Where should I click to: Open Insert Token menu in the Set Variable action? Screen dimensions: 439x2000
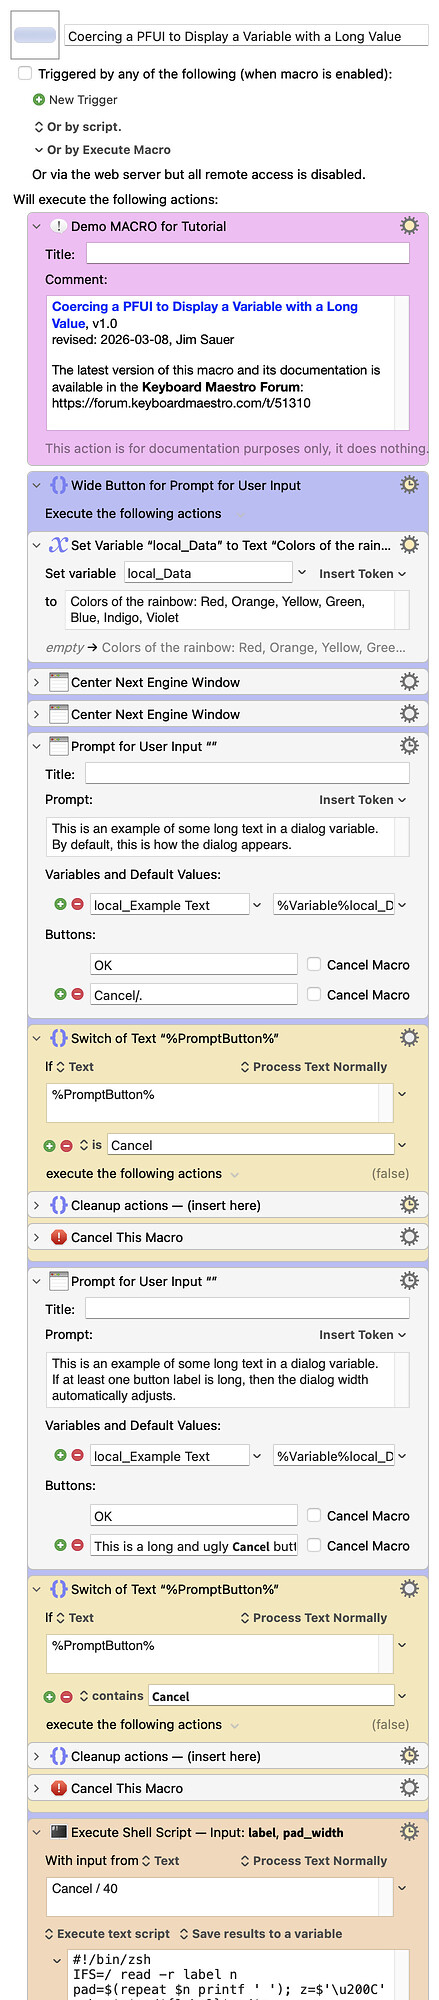(x=362, y=574)
